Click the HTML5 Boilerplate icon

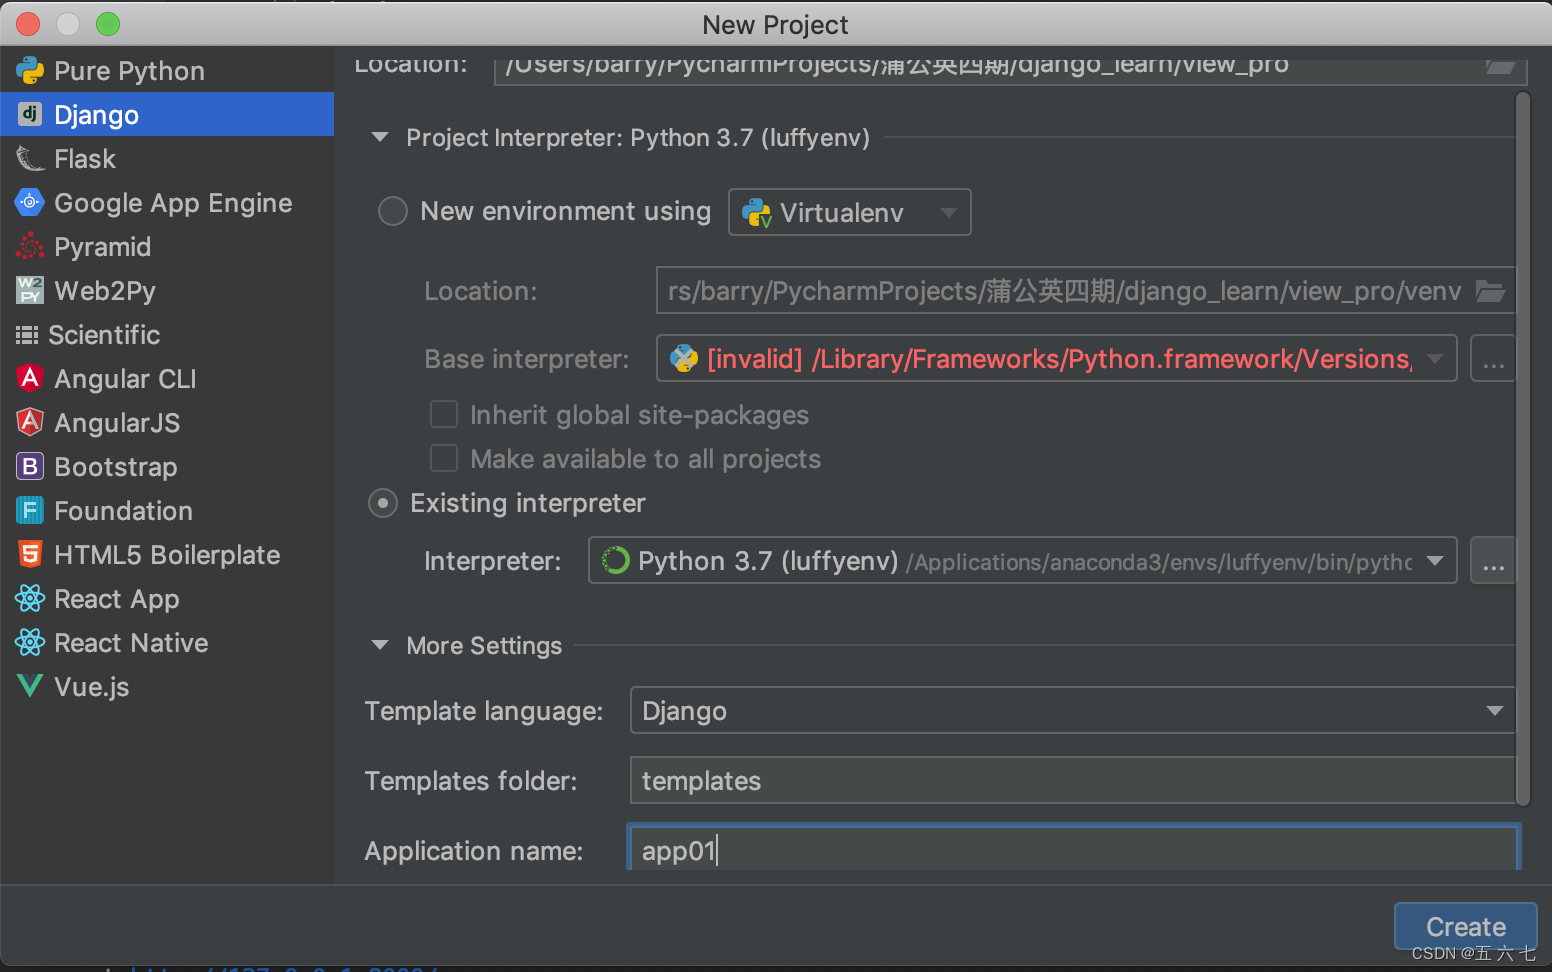(30, 554)
